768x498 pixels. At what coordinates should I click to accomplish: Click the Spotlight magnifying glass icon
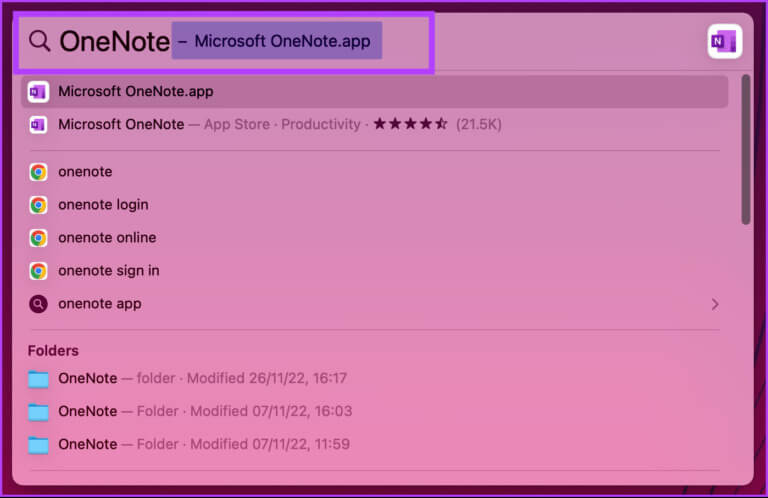click(39, 41)
